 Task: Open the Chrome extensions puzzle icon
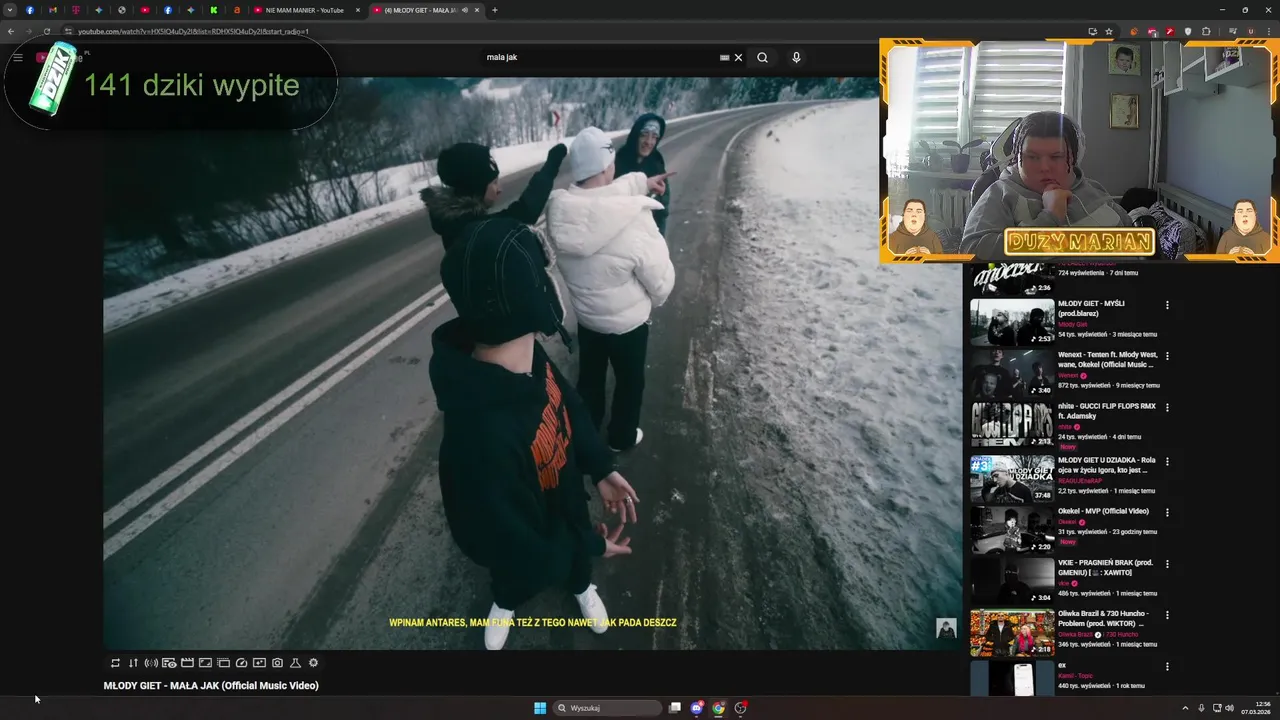[x=1206, y=31]
